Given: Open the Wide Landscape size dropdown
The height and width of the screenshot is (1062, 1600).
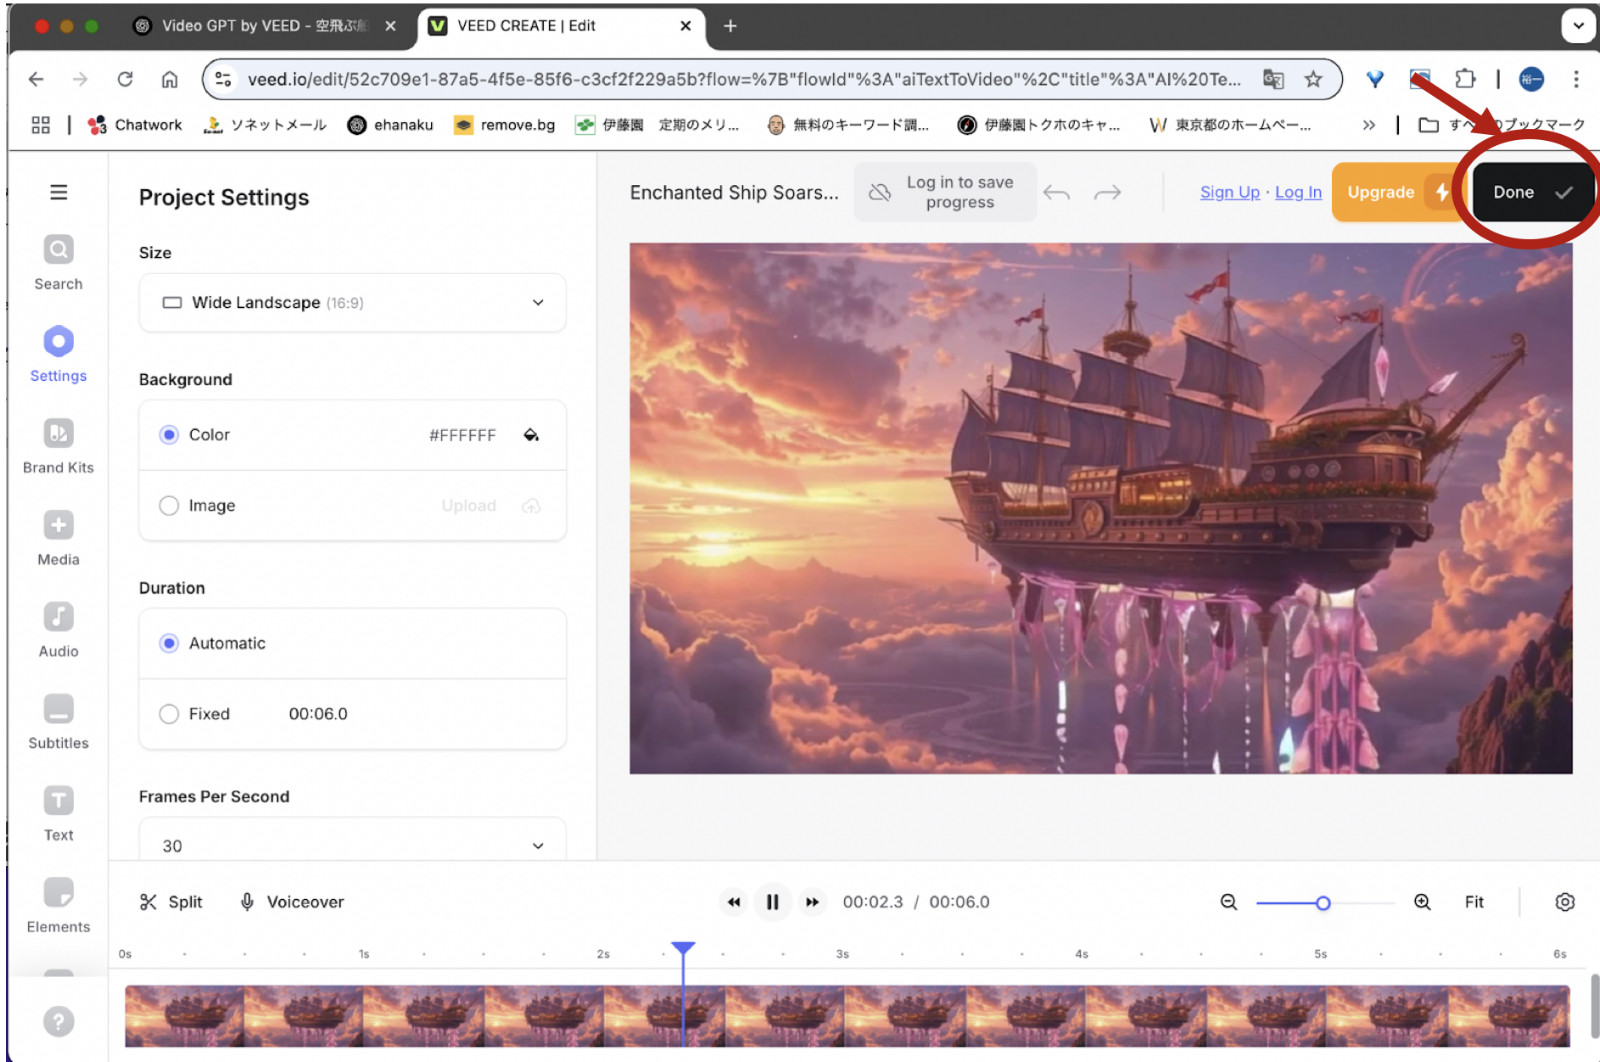Looking at the screenshot, I should pos(353,303).
